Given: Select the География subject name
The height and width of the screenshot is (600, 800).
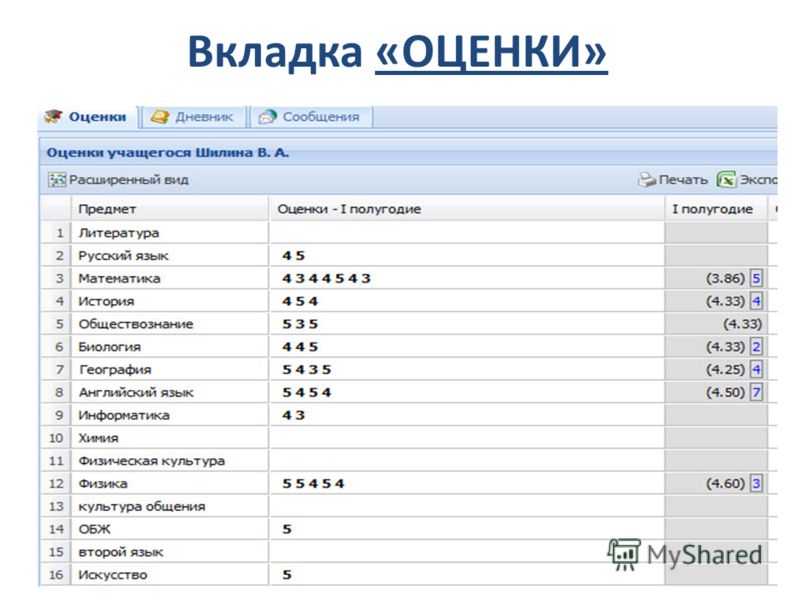Looking at the screenshot, I should [x=115, y=369].
